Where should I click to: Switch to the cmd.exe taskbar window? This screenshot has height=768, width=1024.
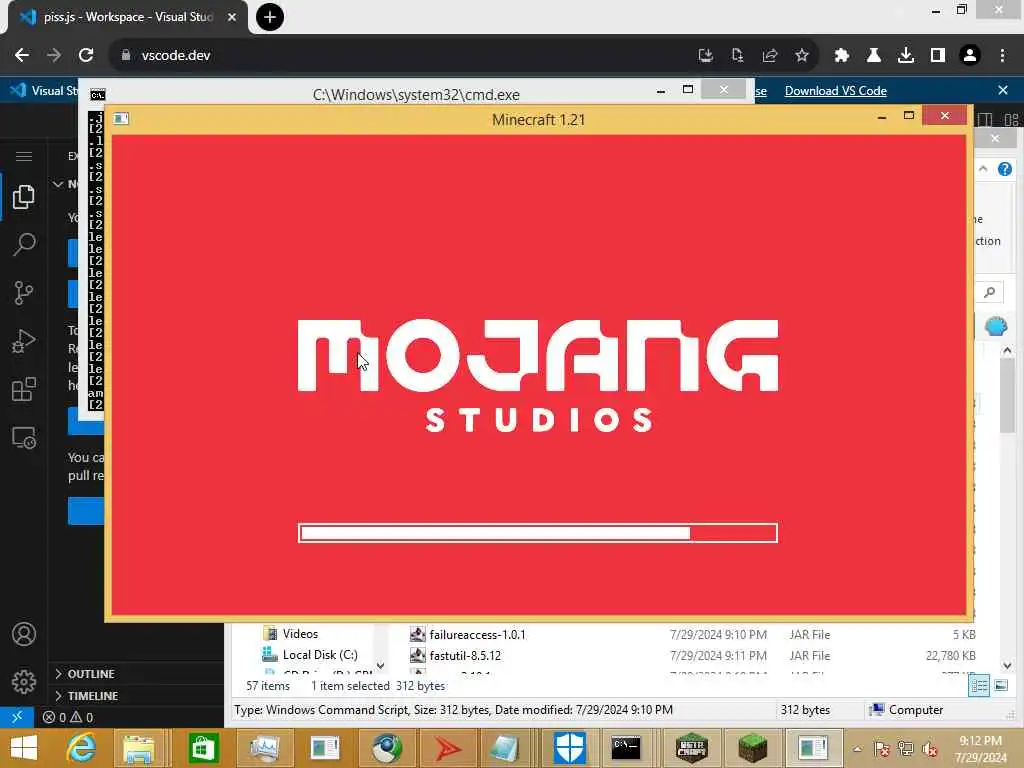pyautogui.click(x=625, y=748)
